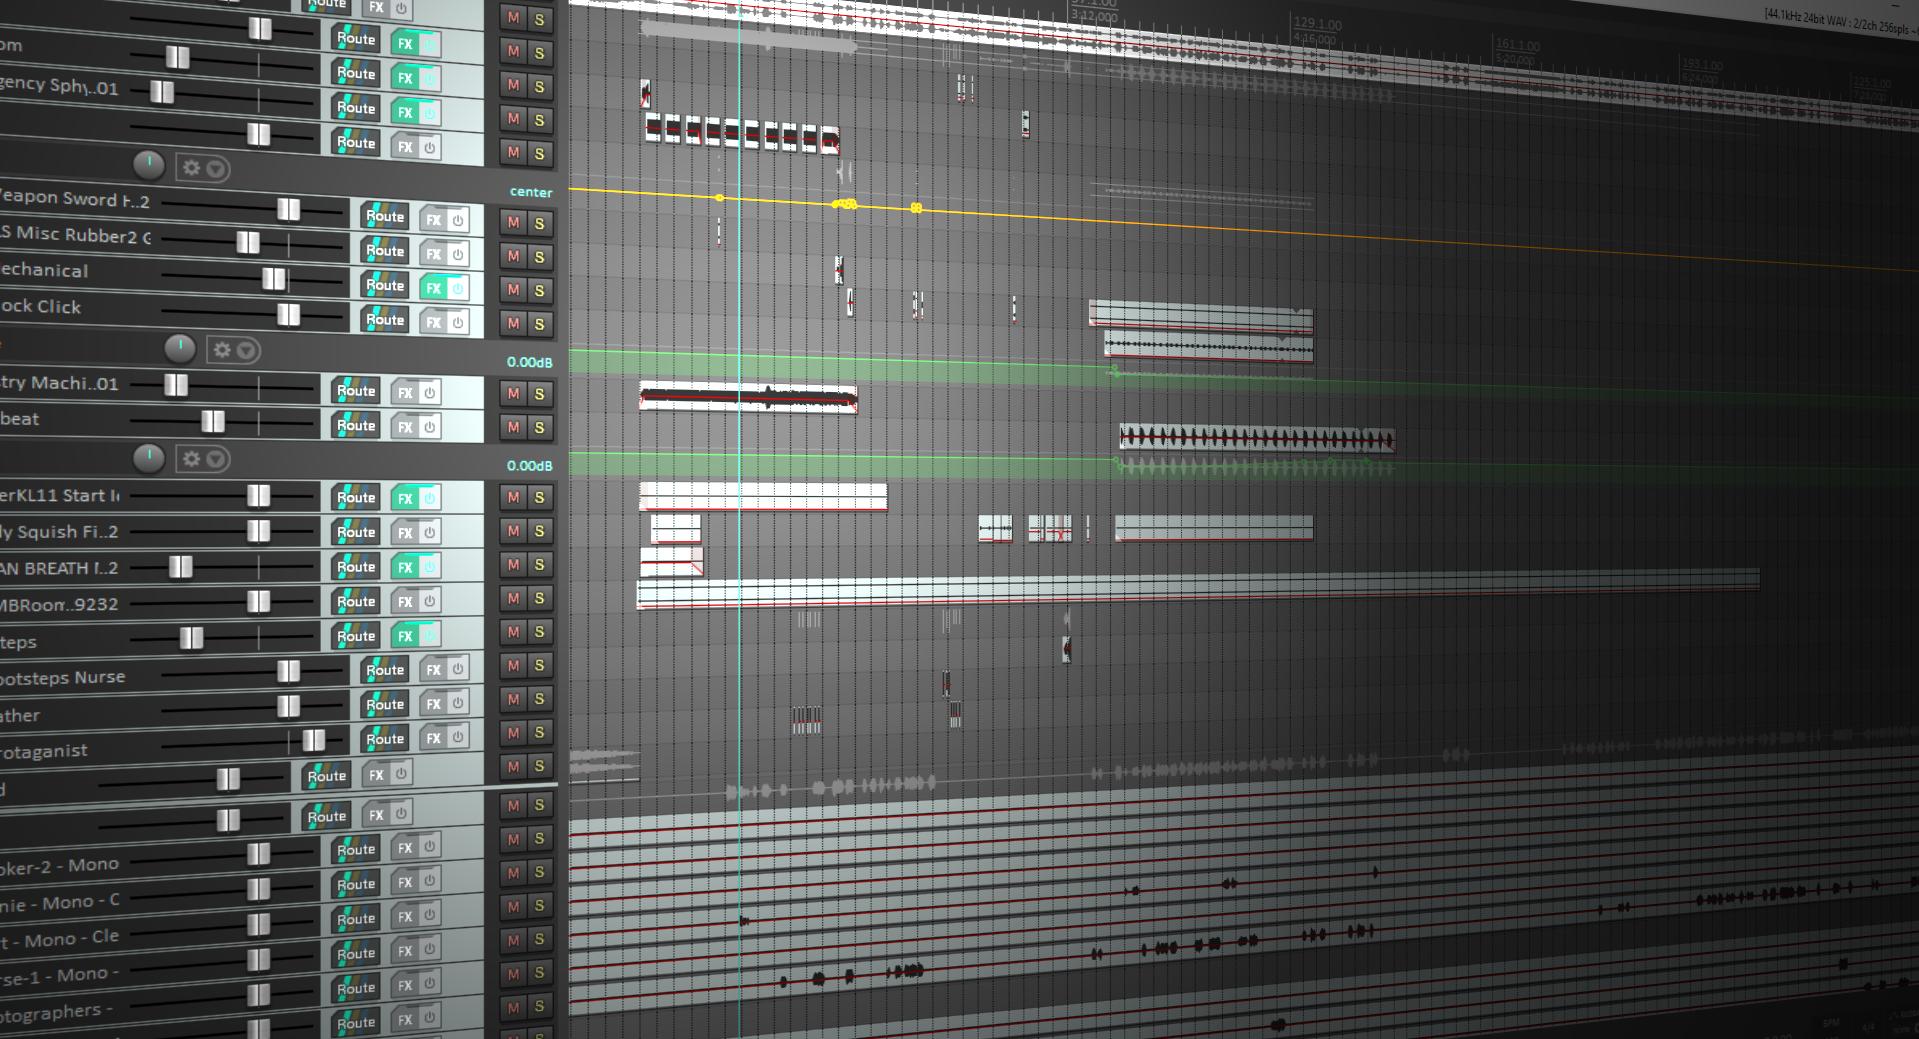Open routing of MBRoom..9232 track
This screenshot has height=1039, width=1919.
coord(355,601)
